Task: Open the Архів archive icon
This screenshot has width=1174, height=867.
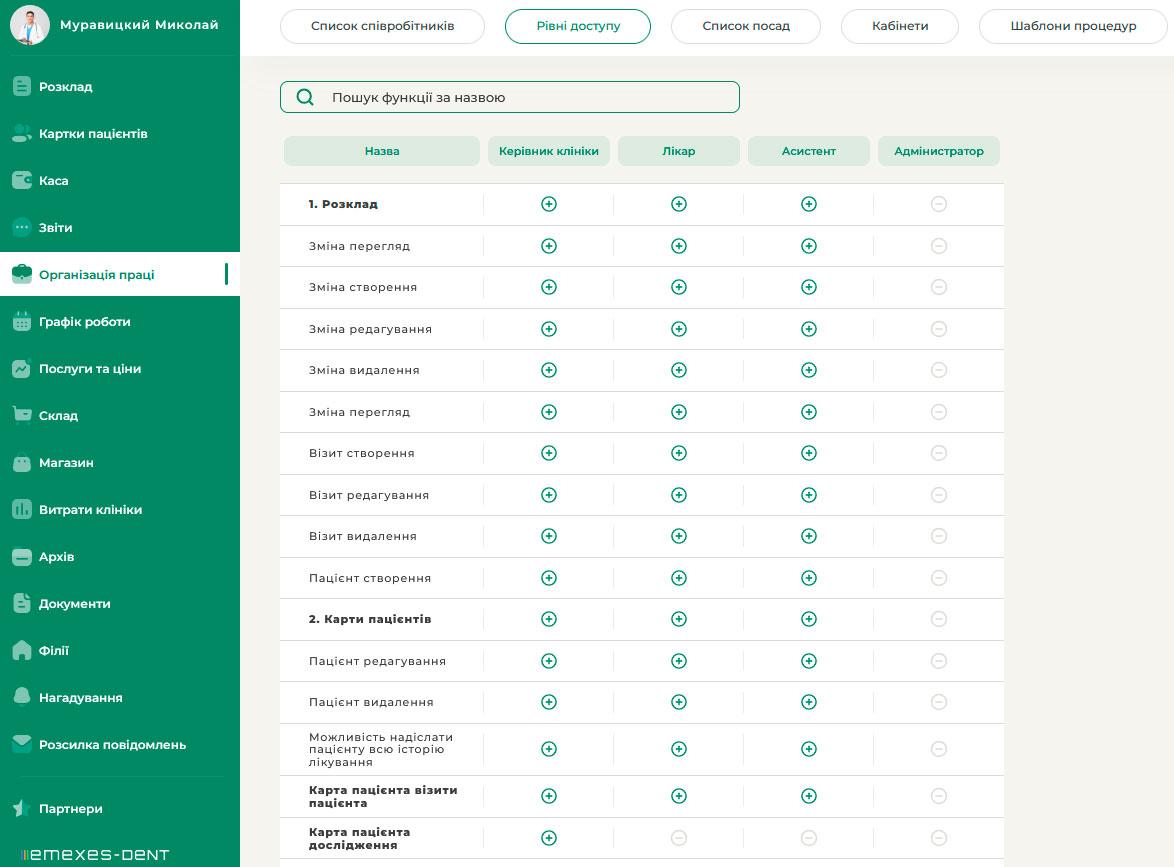Action: coord(22,556)
